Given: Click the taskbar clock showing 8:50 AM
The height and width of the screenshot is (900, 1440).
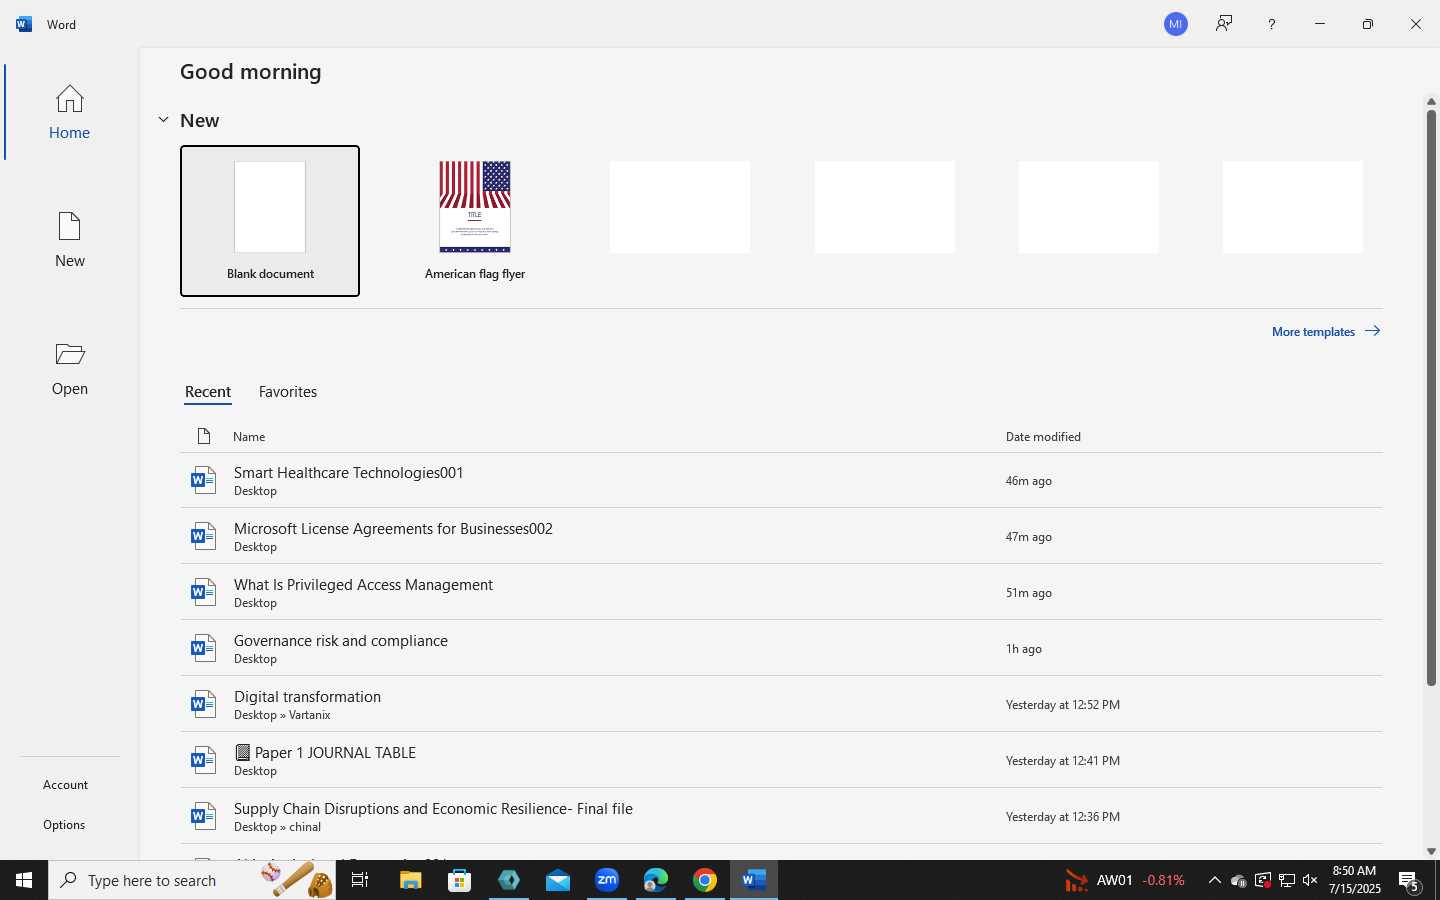Looking at the screenshot, I should (1355, 880).
